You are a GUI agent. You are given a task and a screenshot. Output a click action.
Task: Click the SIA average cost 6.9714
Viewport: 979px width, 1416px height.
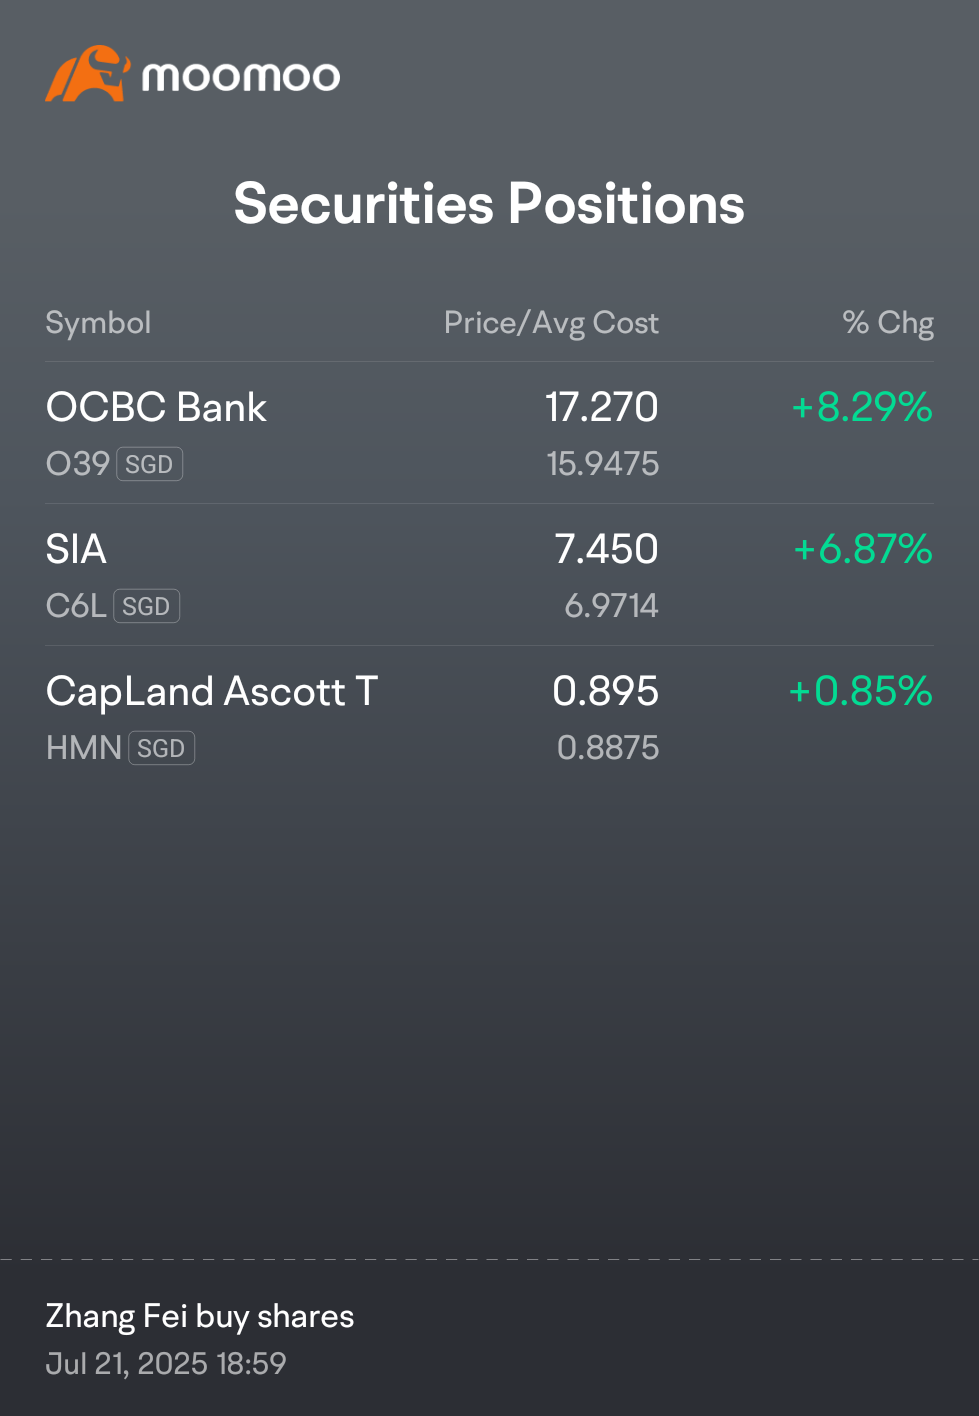click(612, 605)
